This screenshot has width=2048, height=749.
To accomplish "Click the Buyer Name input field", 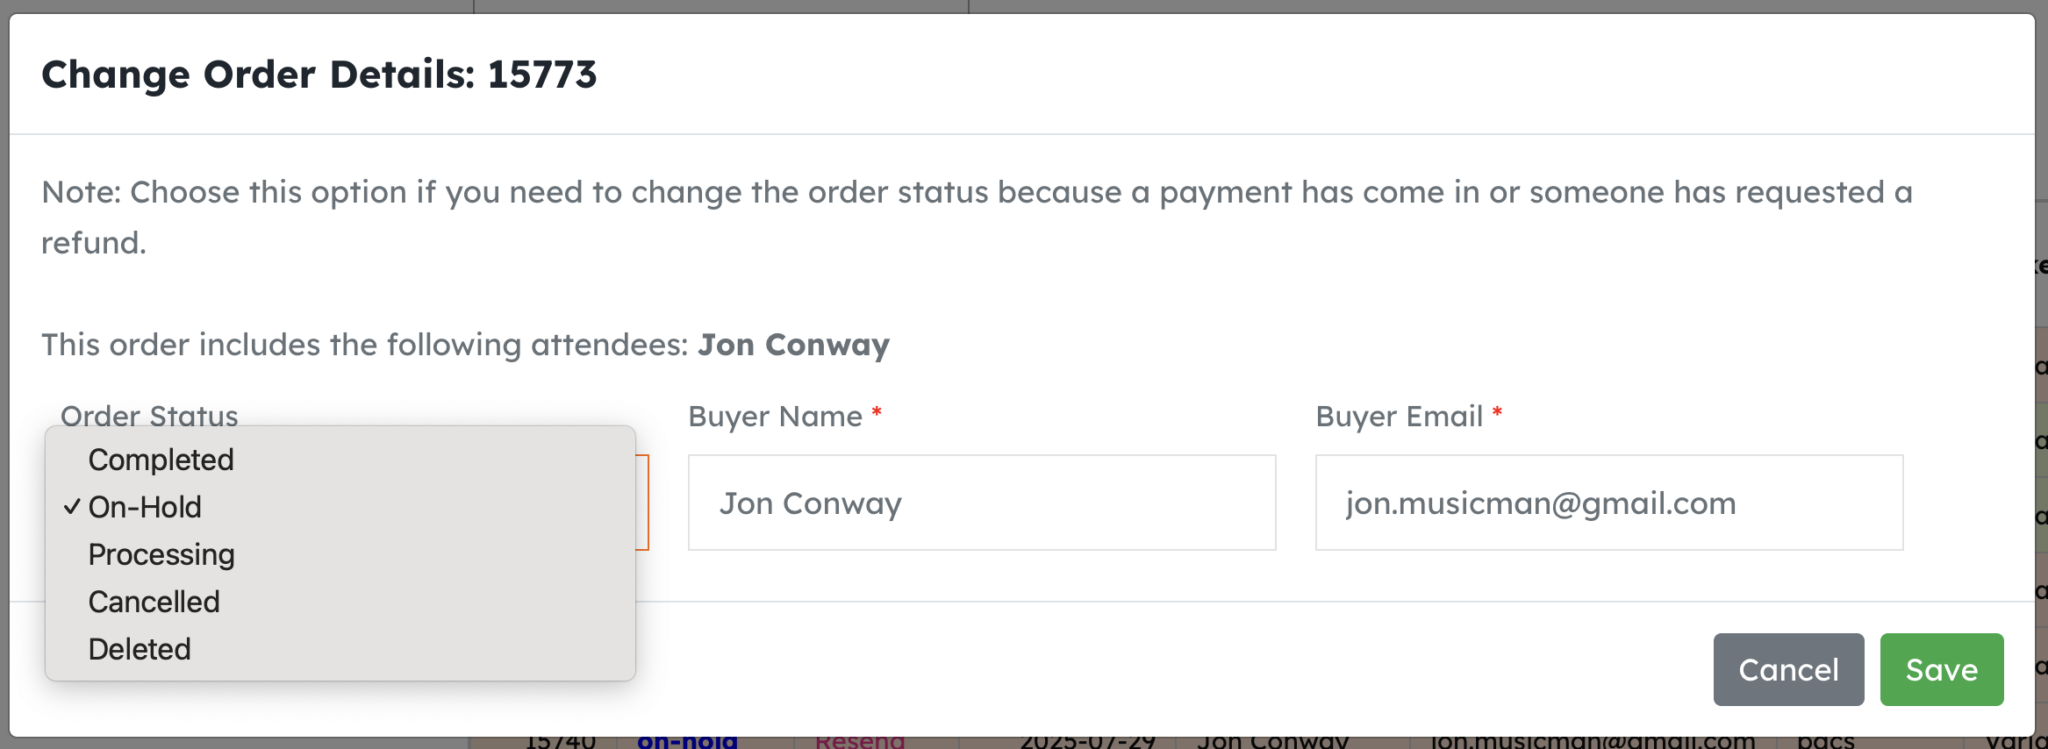I will (x=981, y=503).
